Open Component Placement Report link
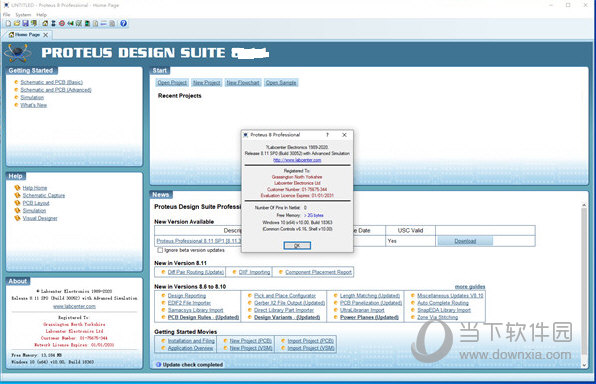Image resolution: width=596 pixels, height=384 pixels. coord(318,272)
